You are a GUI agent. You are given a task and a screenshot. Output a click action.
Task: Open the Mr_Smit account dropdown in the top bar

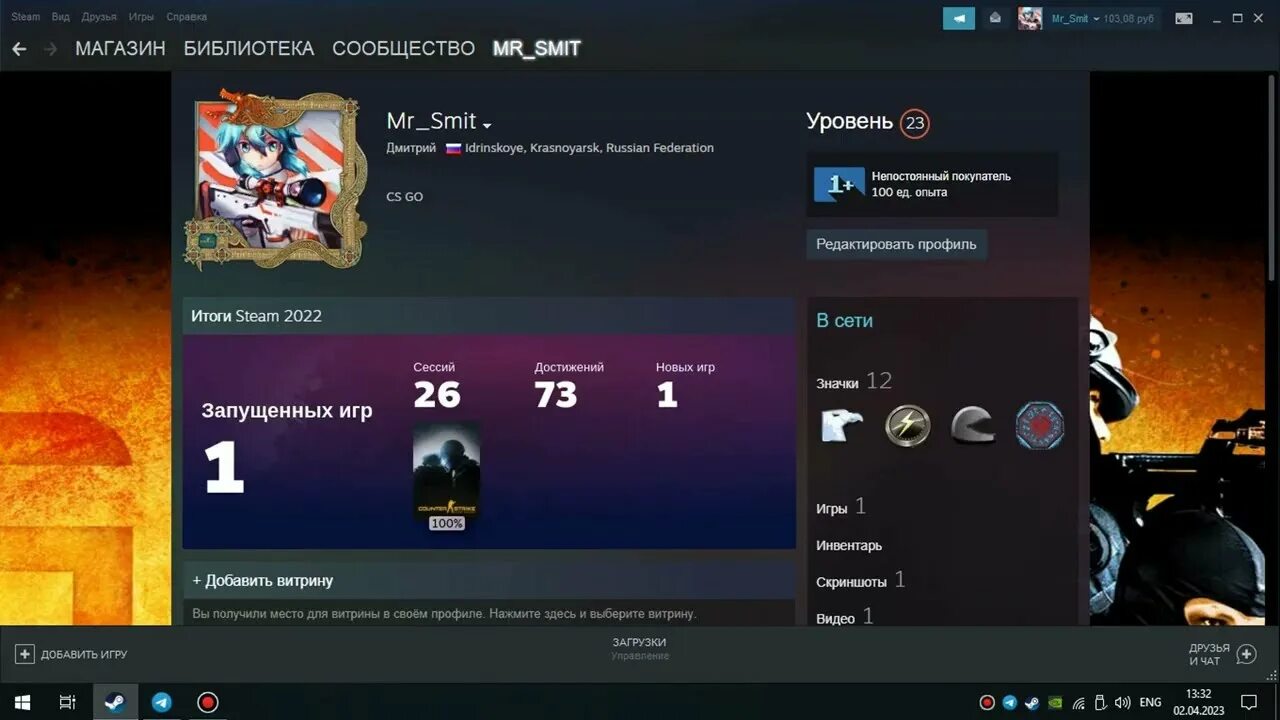click(x=1075, y=18)
